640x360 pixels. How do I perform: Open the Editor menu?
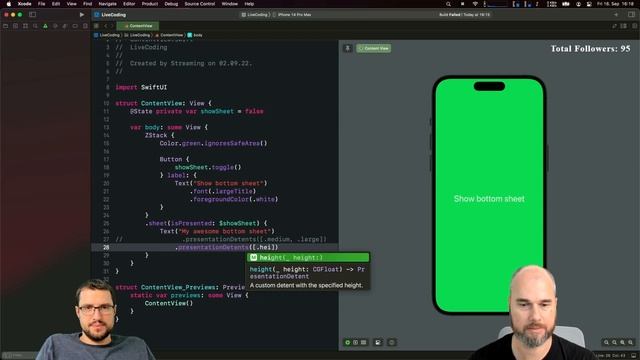pyautogui.click(x=129, y=4)
